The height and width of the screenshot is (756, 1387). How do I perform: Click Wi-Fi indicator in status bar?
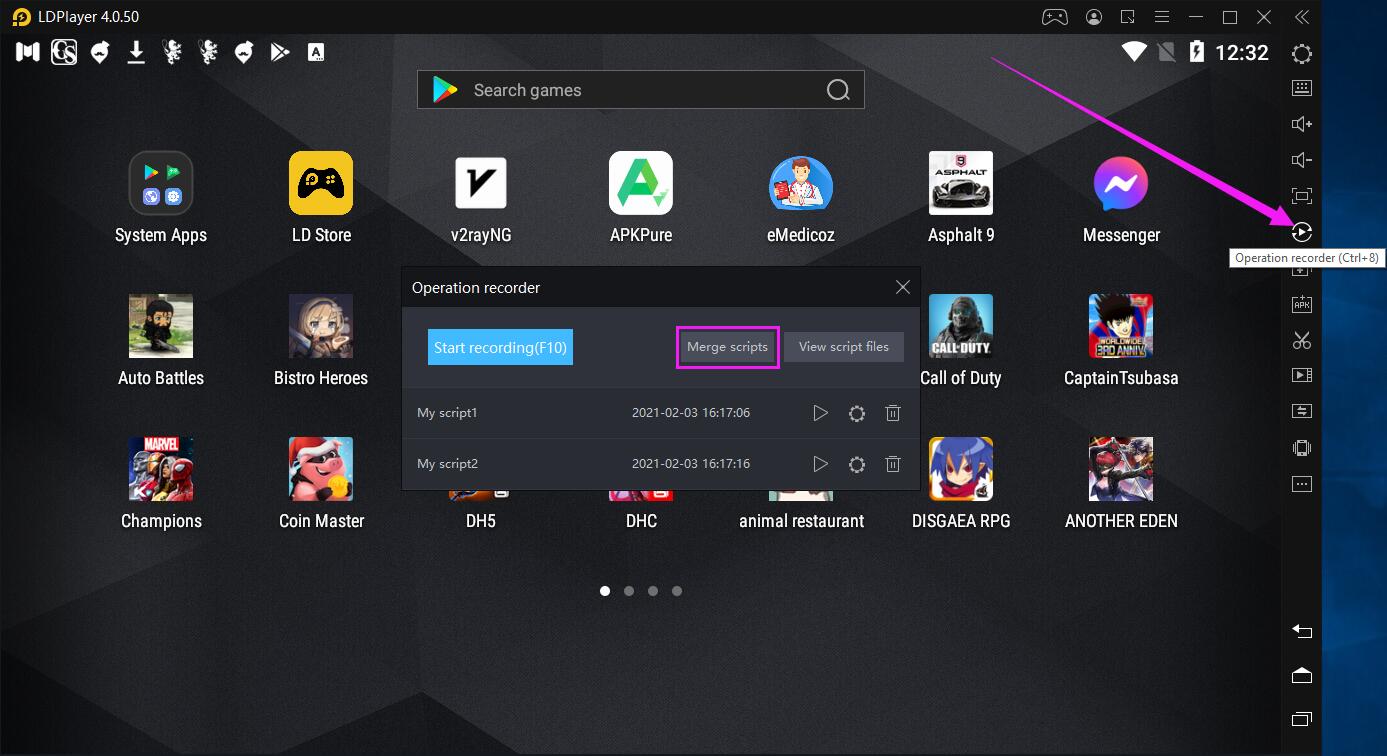(1134, 52)
